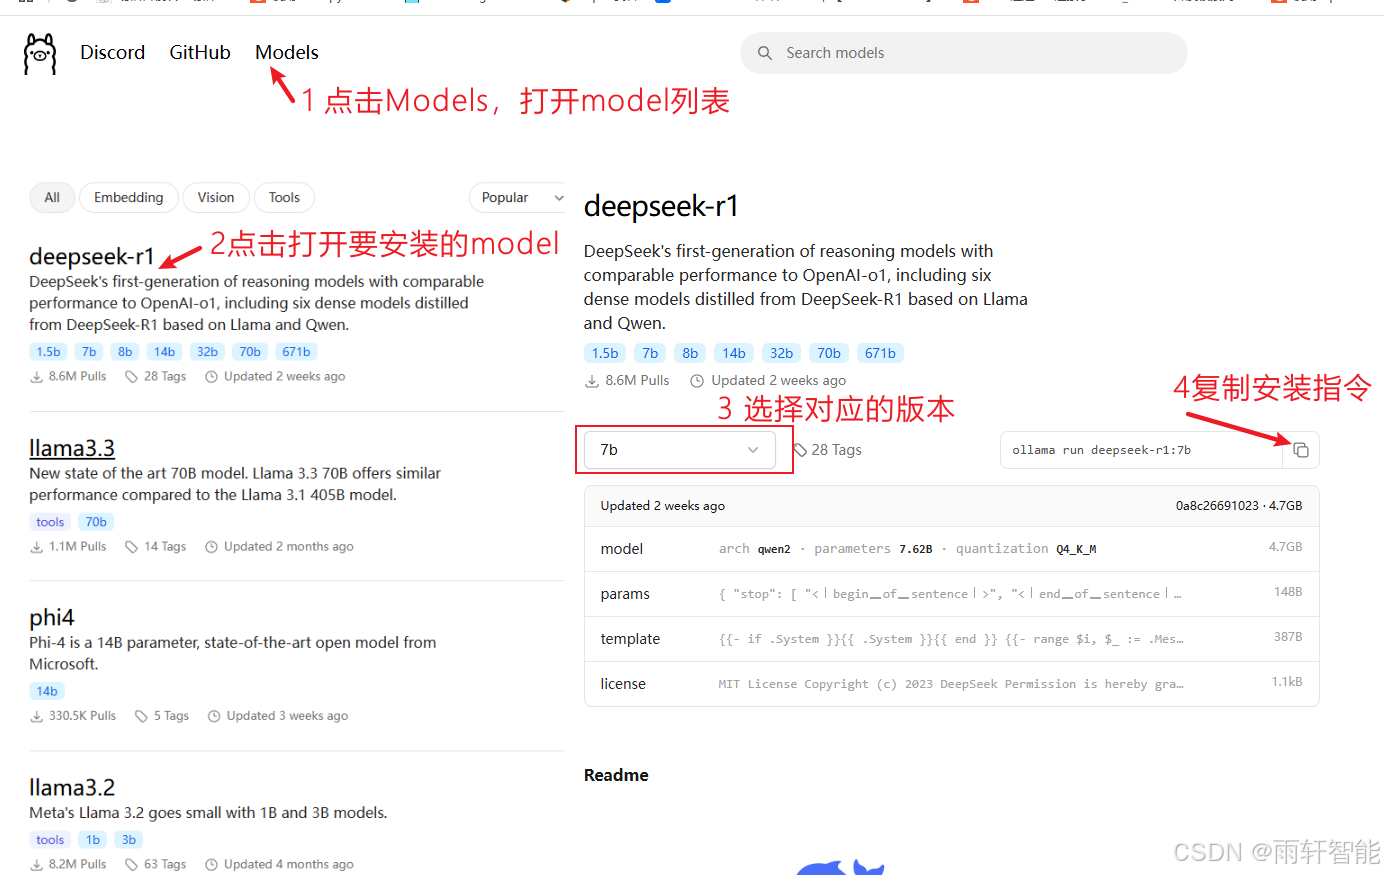Click download icon beside 330.5K Pulls
This screenshot has width=1384, height=875.
tap(37, 716)
